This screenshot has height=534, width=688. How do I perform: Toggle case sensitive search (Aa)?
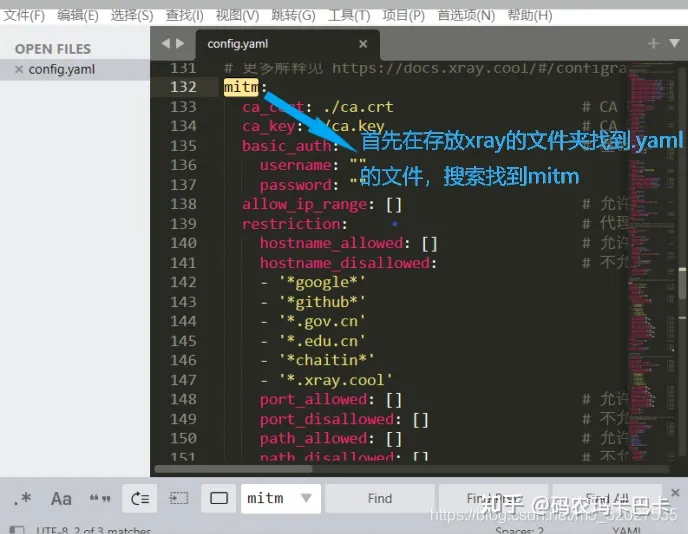point(61,498)
